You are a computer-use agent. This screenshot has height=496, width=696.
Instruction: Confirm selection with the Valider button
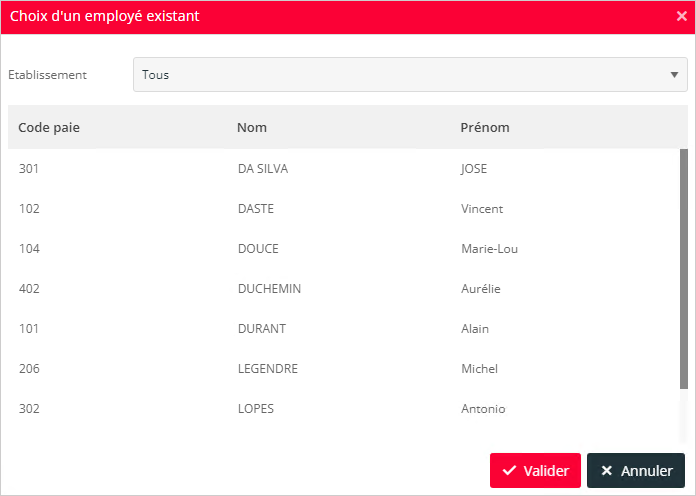[x=535, y=470]
